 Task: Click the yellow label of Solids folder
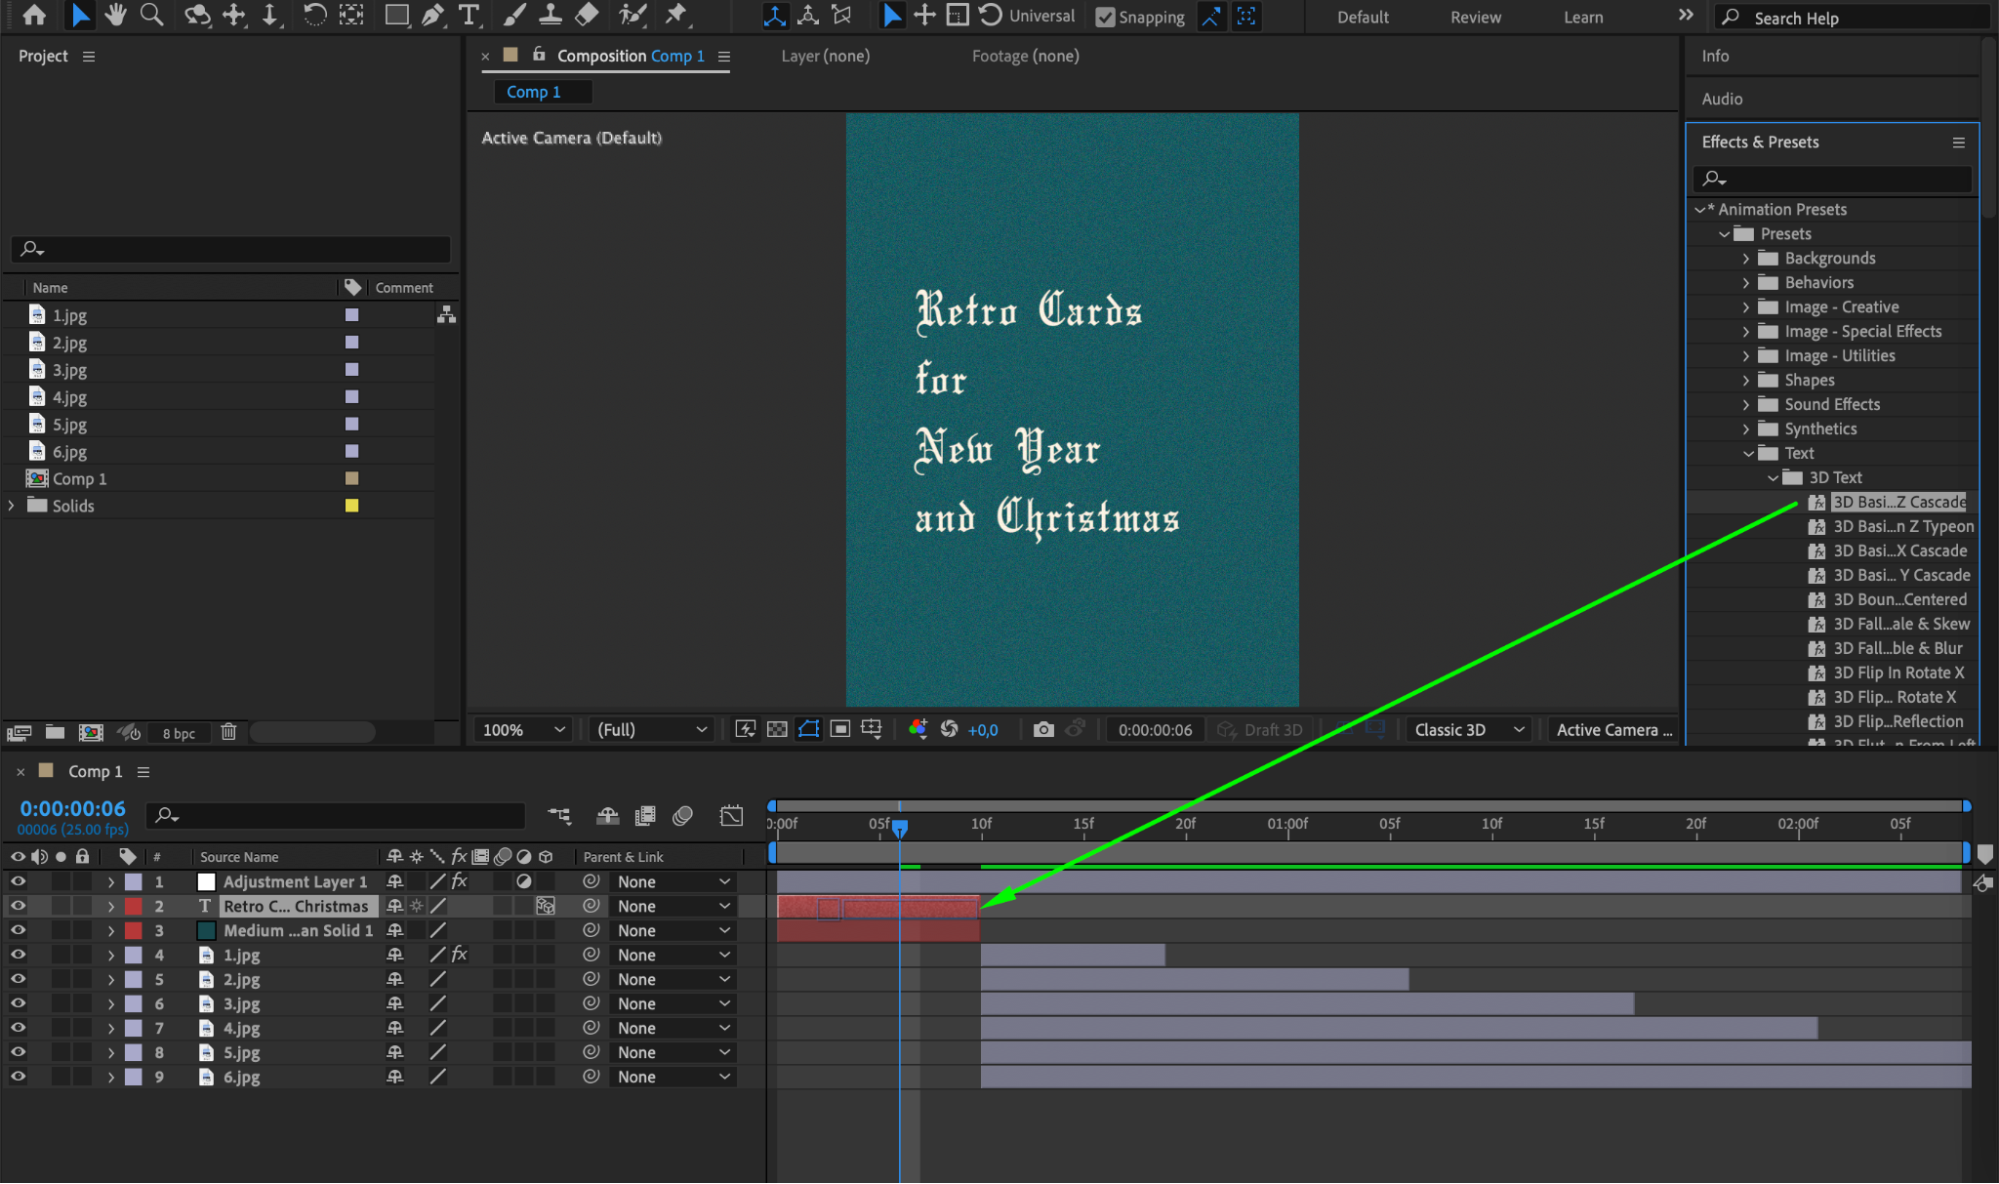(352, 505)
